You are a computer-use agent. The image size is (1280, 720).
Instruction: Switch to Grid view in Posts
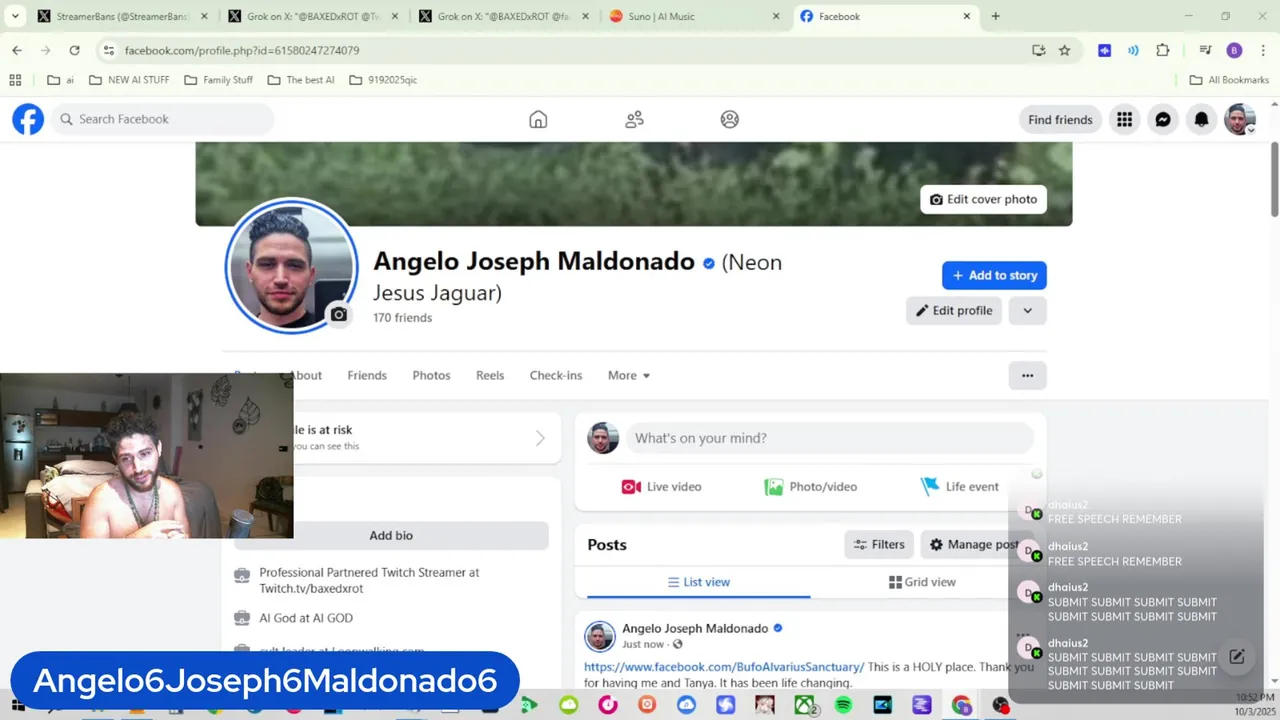[x=922, y=582]
